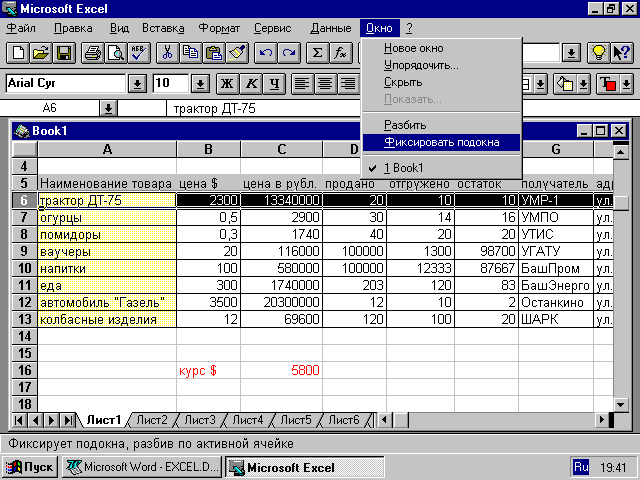The image size is (640, 480).
Task: Click the Open file folder icon
Action: point(41,53)
